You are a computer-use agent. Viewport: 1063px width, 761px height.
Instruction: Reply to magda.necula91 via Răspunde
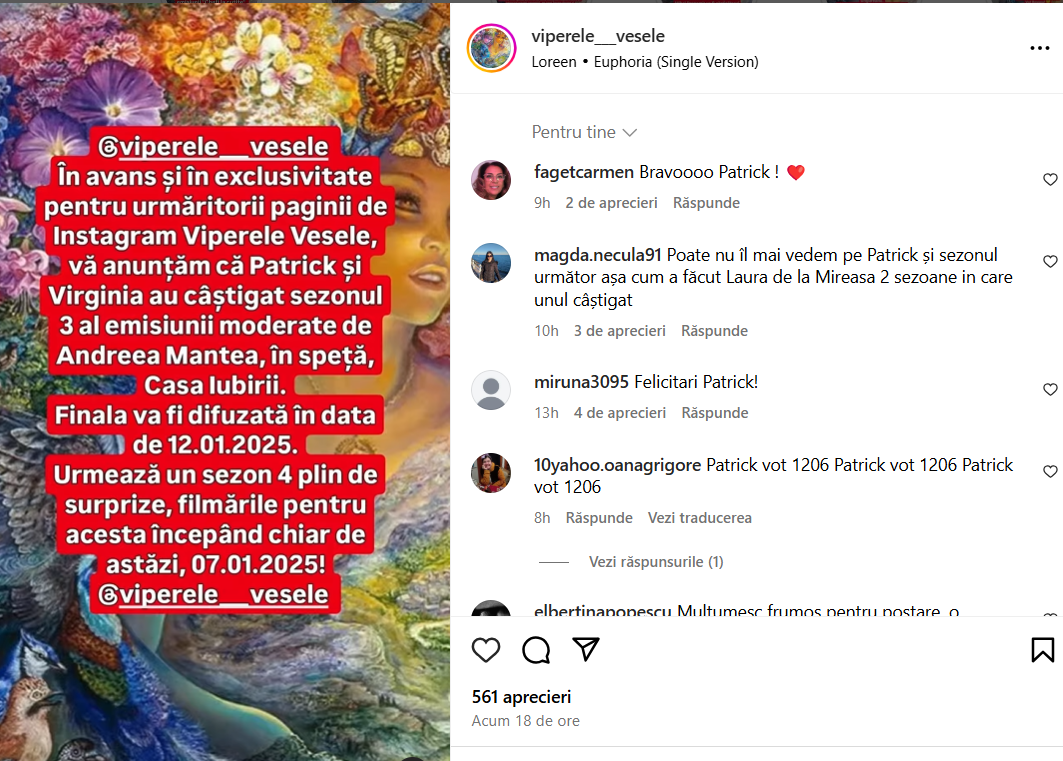click(714, 331)
